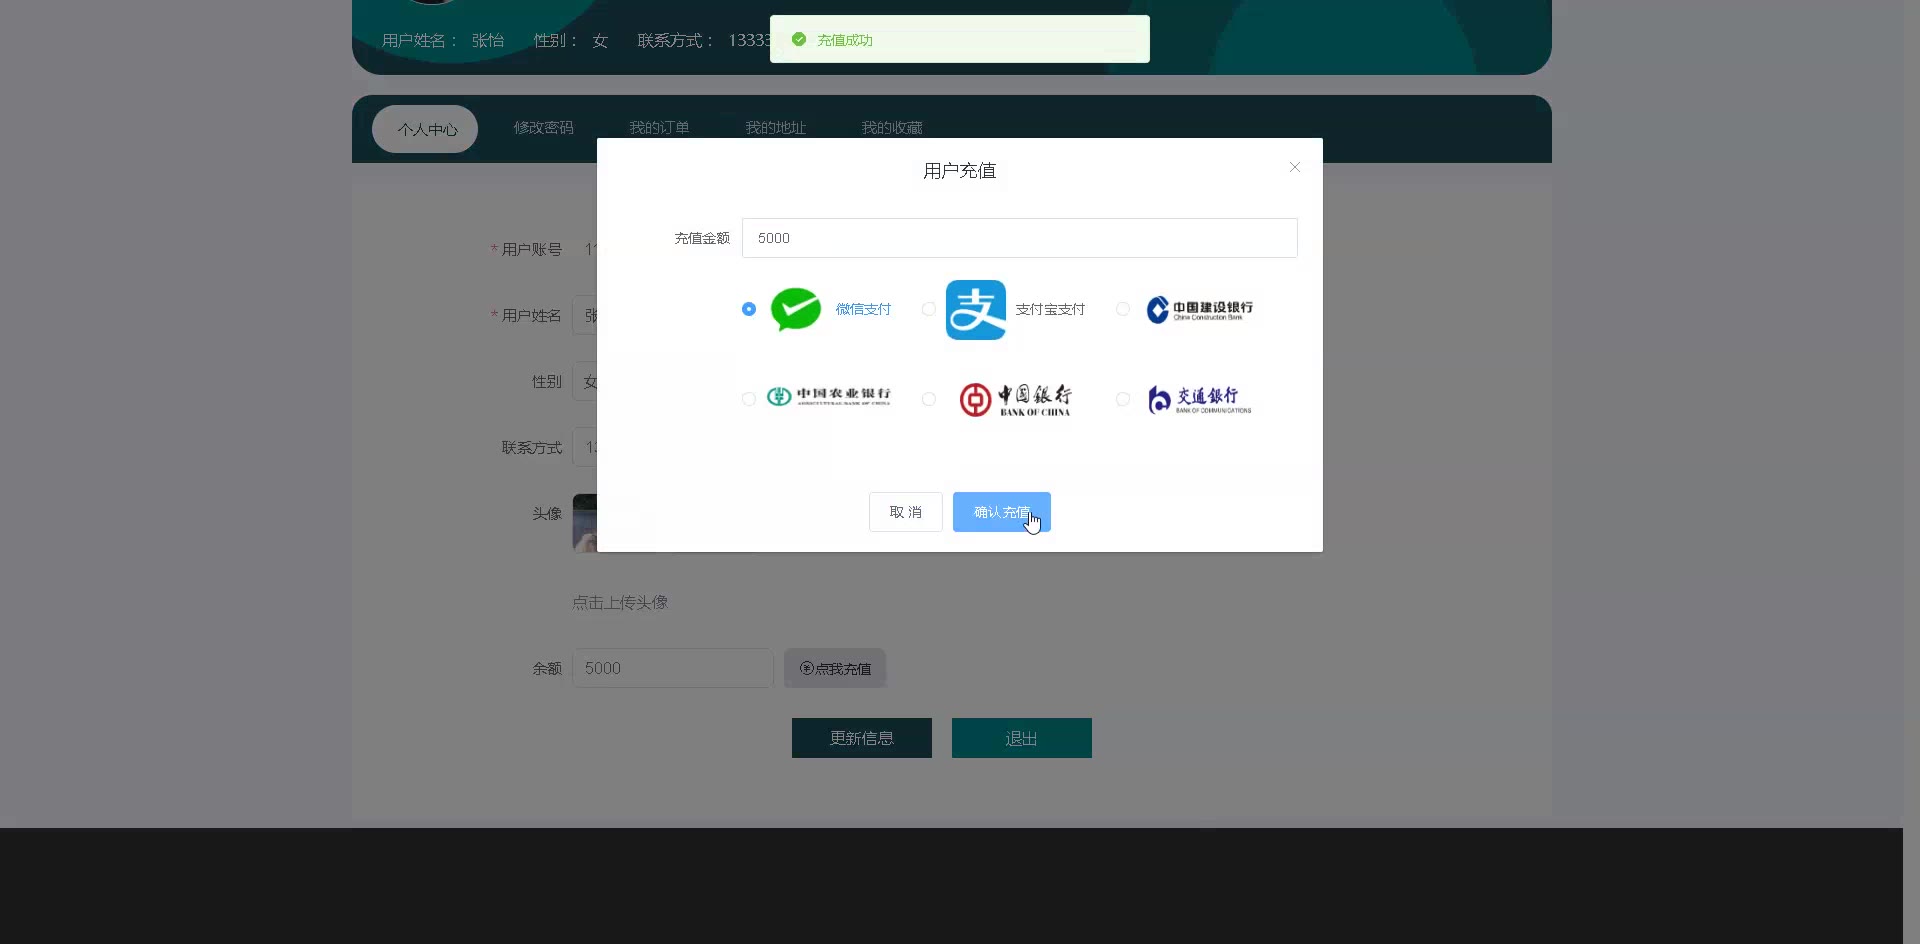
Task: Click the Bank of China logo
Action: tap(1015, 399)
